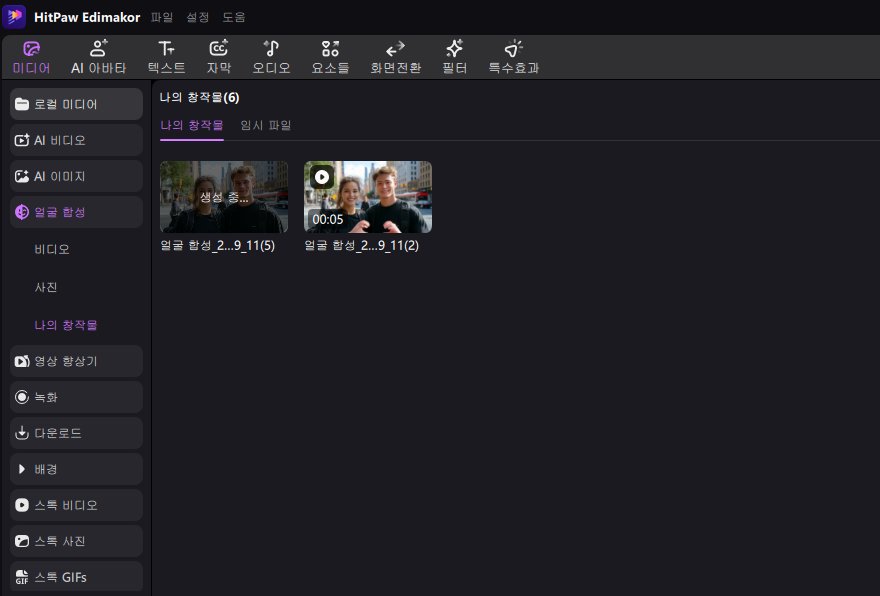Screen dimensions: 880x596
Task: Open the 화면전환 transitions icon
Action: coord(395,49)
